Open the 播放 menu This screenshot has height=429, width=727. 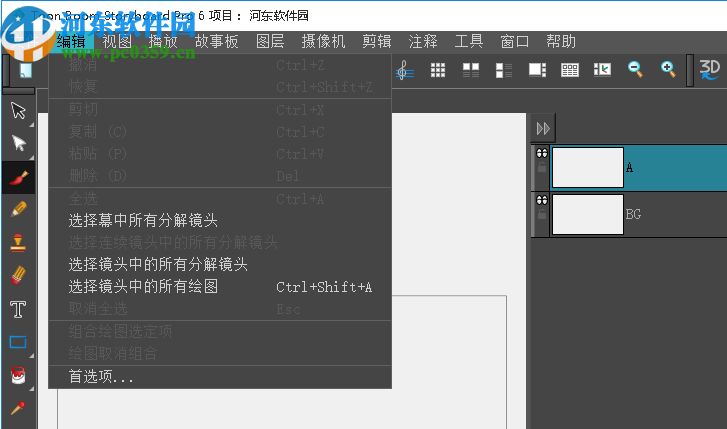tap(163, 42)
